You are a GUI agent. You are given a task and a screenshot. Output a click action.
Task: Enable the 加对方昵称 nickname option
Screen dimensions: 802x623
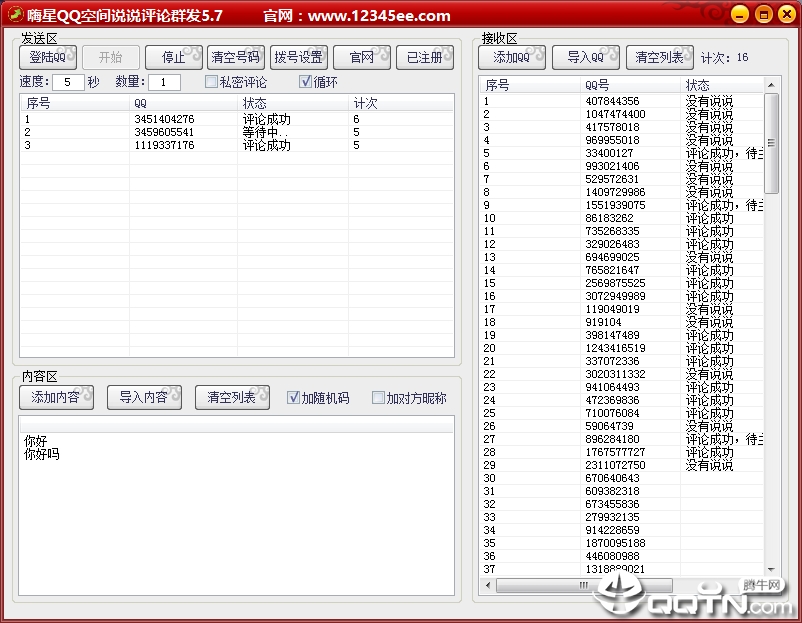click(x=377, y=397)
